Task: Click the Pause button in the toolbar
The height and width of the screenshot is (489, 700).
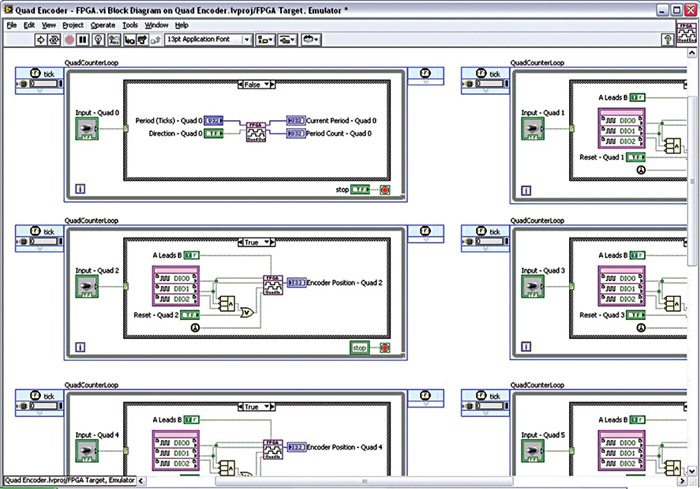Action: (83, 40)
